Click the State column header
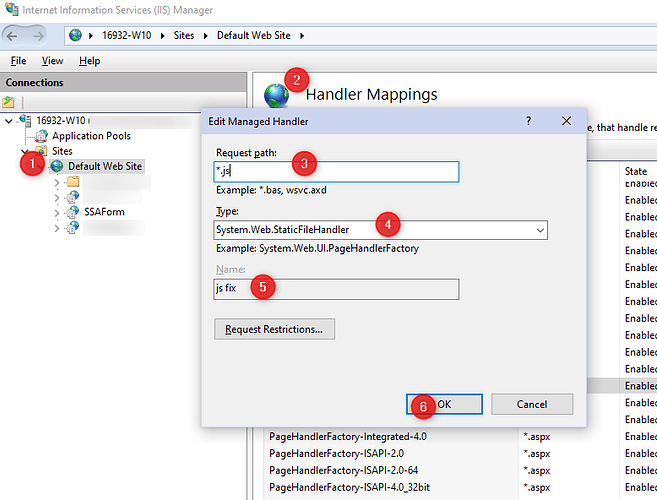Image resolution: width=657 pixels, height=500 pixels. click(636, 171)
